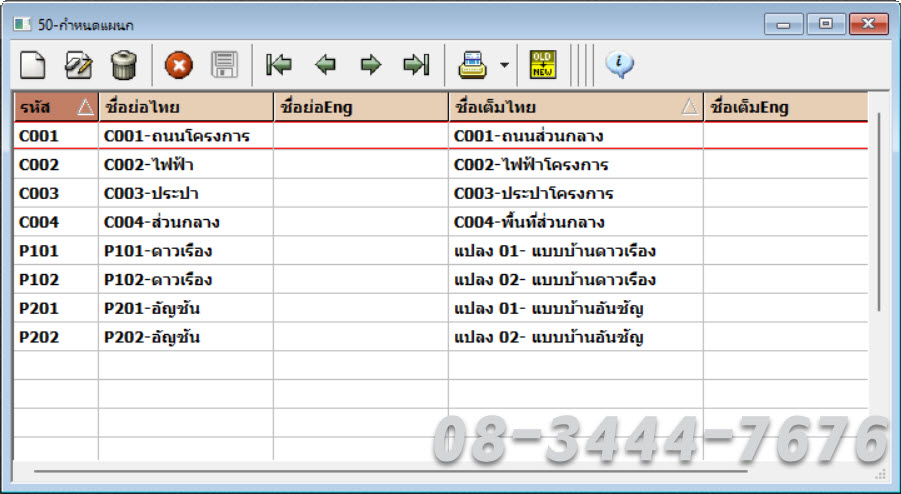Maximize the 50-กำหนดแผนก window
The height and width of the screenshot is (494, 901).
click(826, 24)
